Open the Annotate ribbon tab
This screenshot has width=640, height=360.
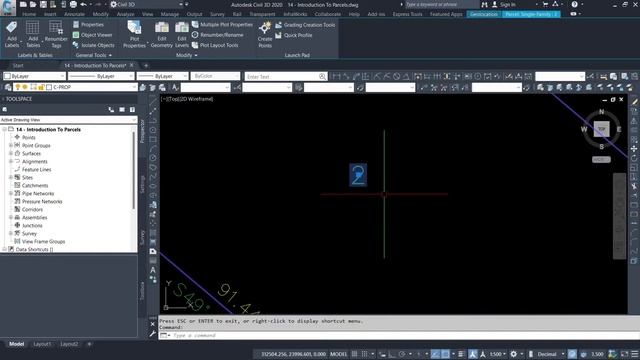[x=74, y=14]
